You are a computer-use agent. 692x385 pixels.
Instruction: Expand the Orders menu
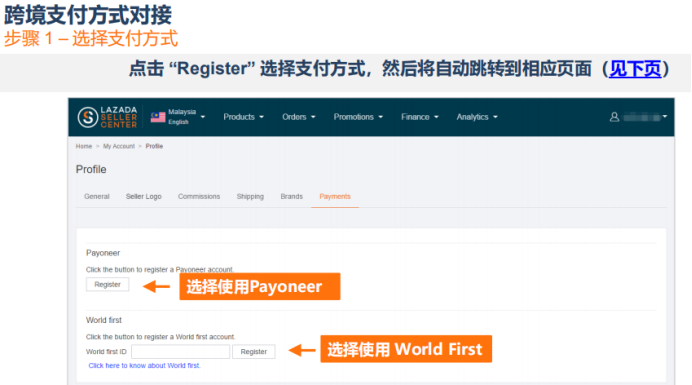coord(299,117)
